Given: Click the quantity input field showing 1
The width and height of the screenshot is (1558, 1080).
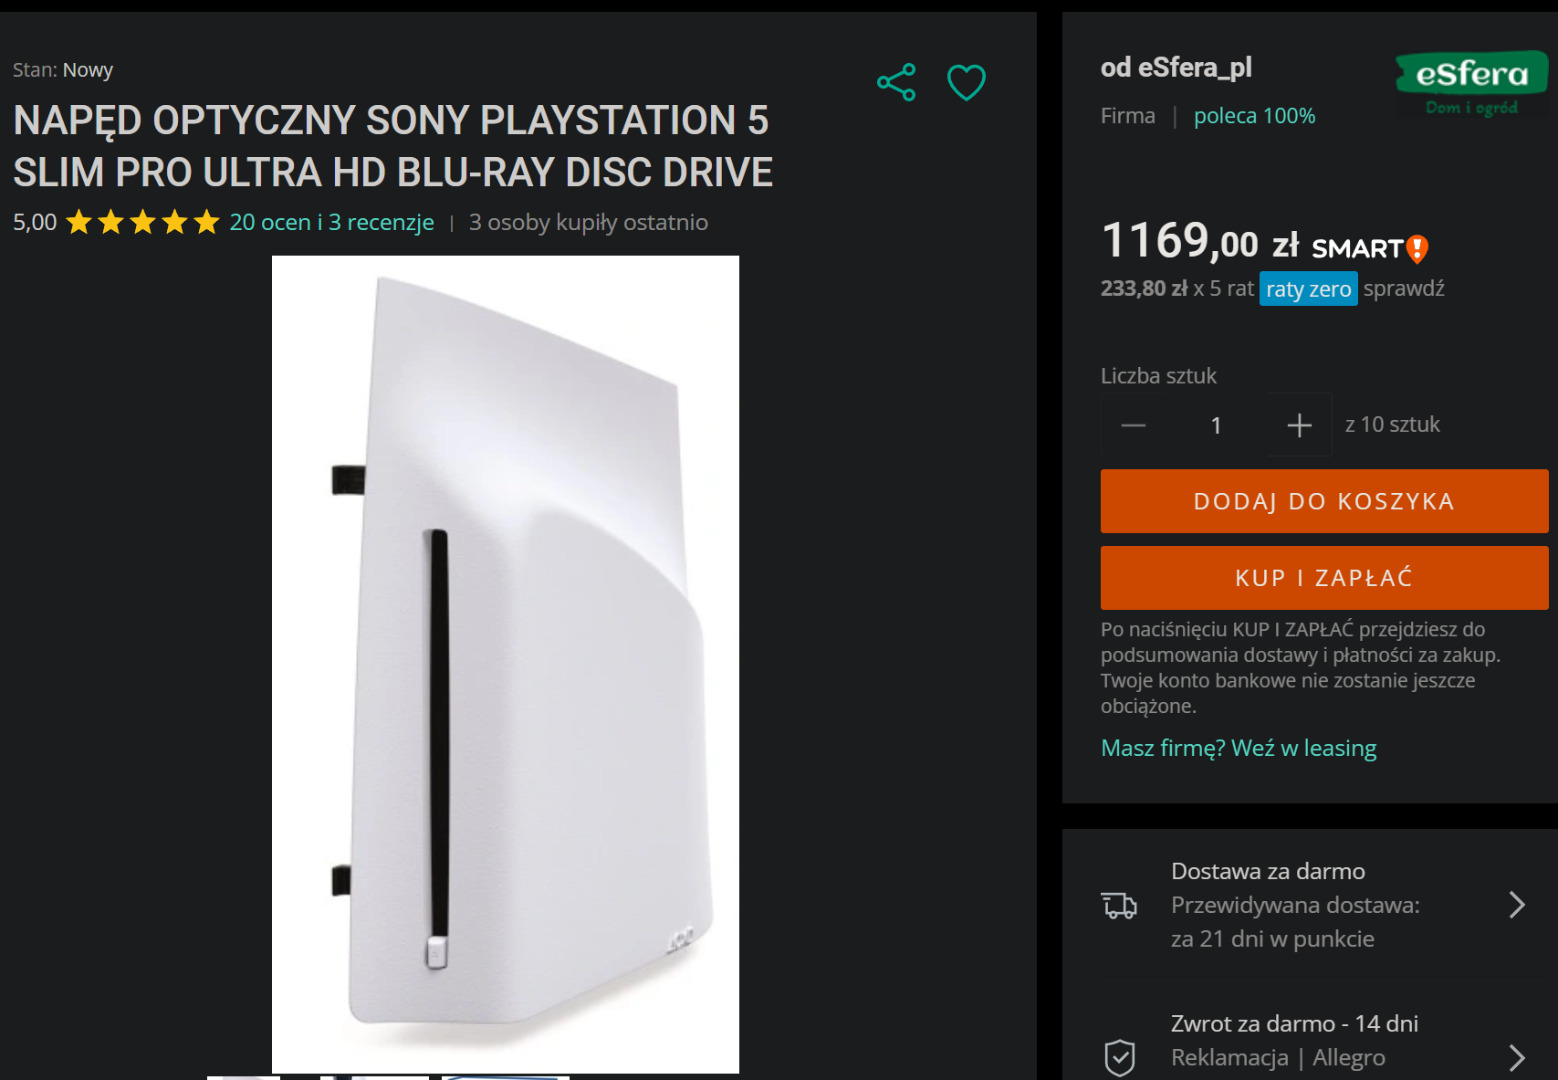Looking at the screenshot, I should point(1216,425).
